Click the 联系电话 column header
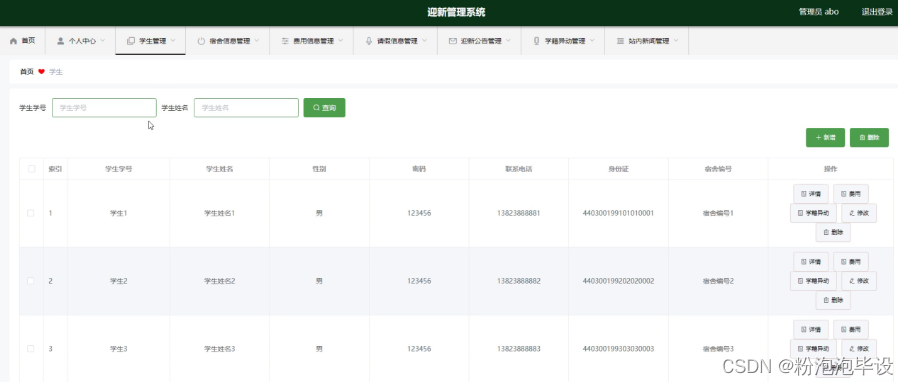Screen dimensions: 909x385 (x=518, y=169)
